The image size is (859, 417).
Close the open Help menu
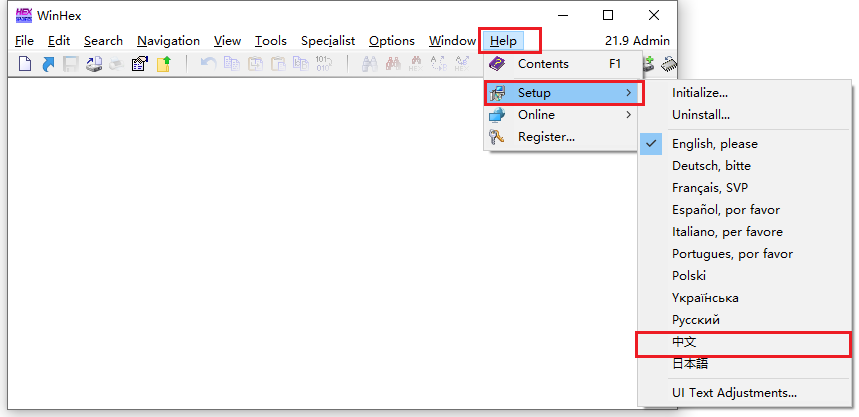[x=503, y=41]
